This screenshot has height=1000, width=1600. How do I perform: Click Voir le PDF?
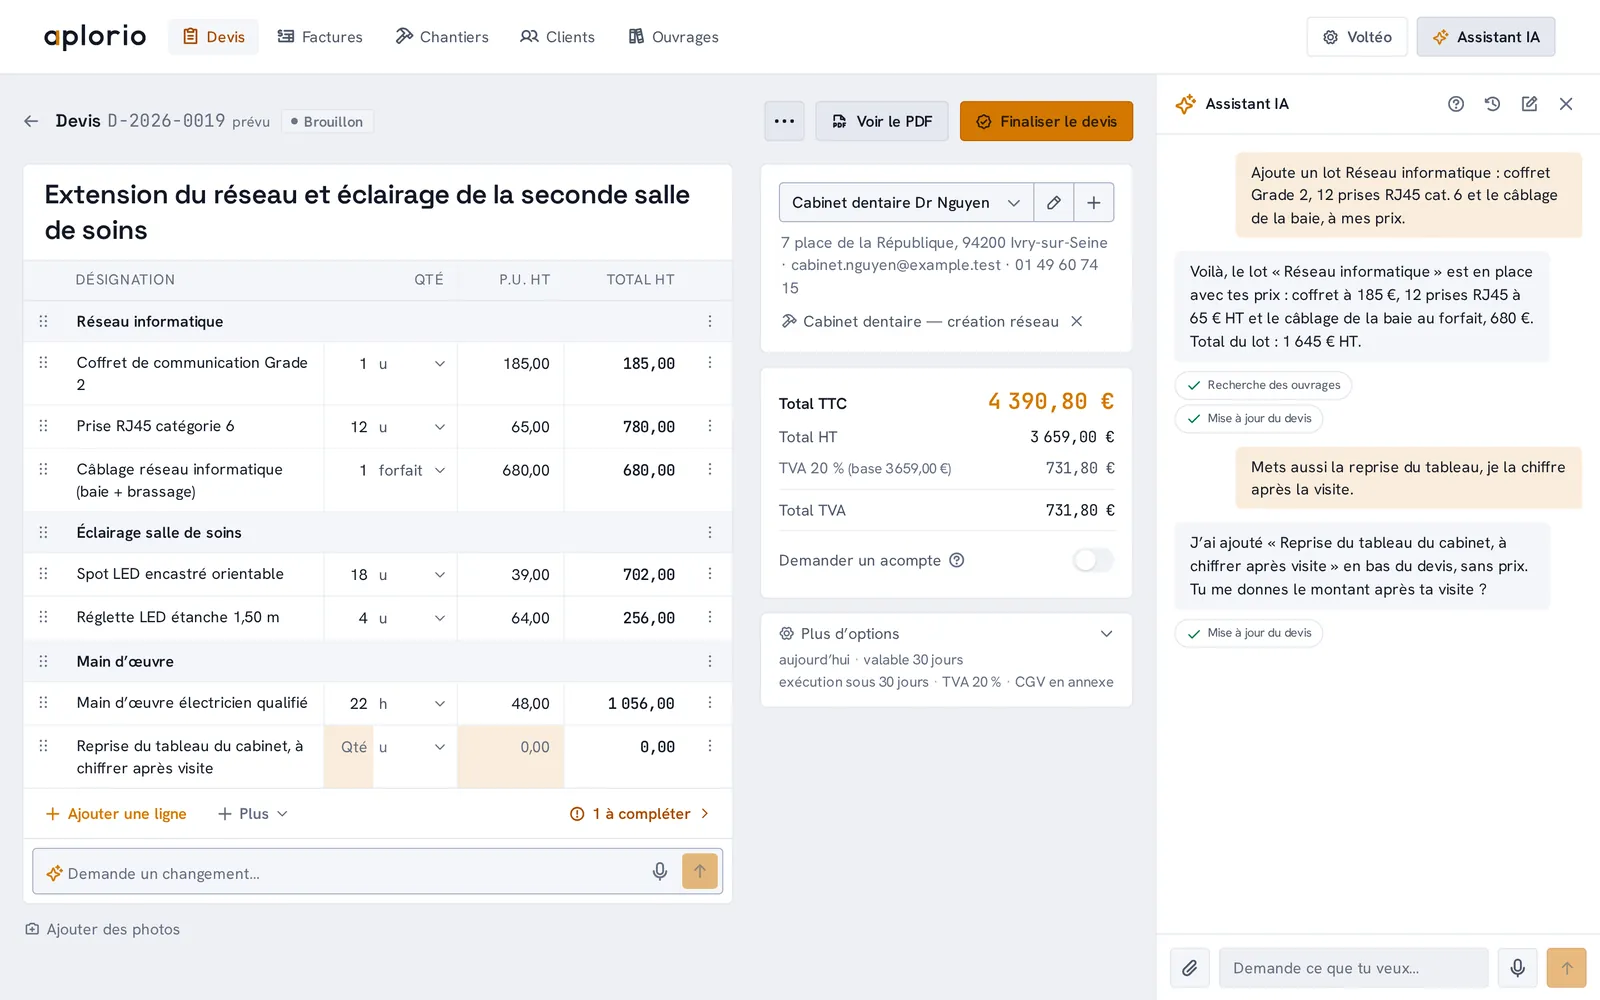(882, 121)
